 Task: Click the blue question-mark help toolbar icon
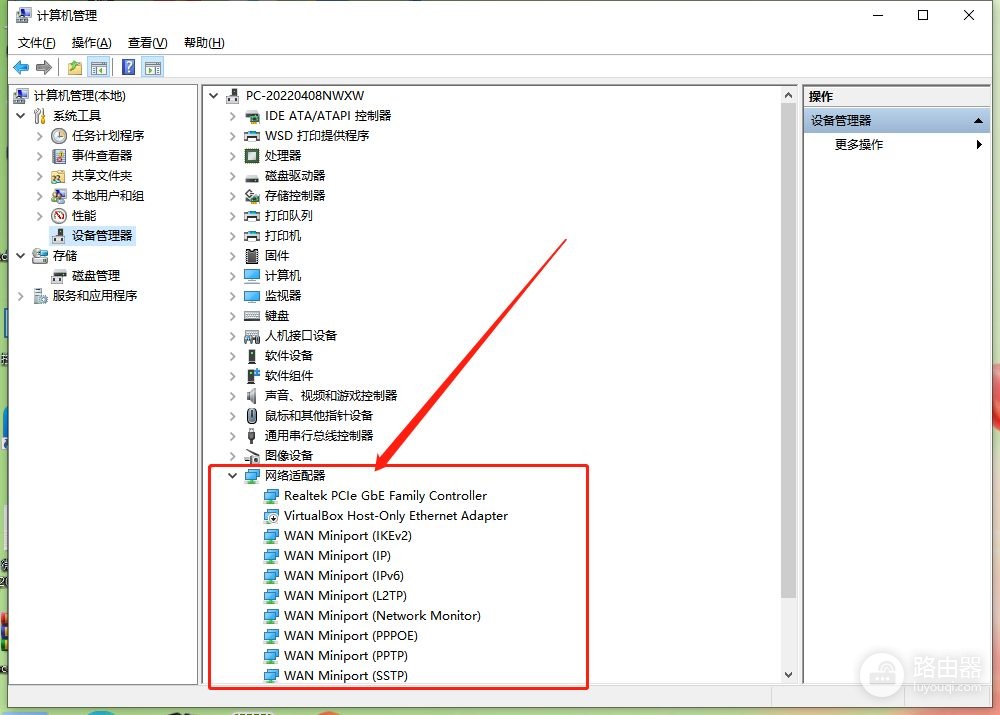[x=128, y=67]
